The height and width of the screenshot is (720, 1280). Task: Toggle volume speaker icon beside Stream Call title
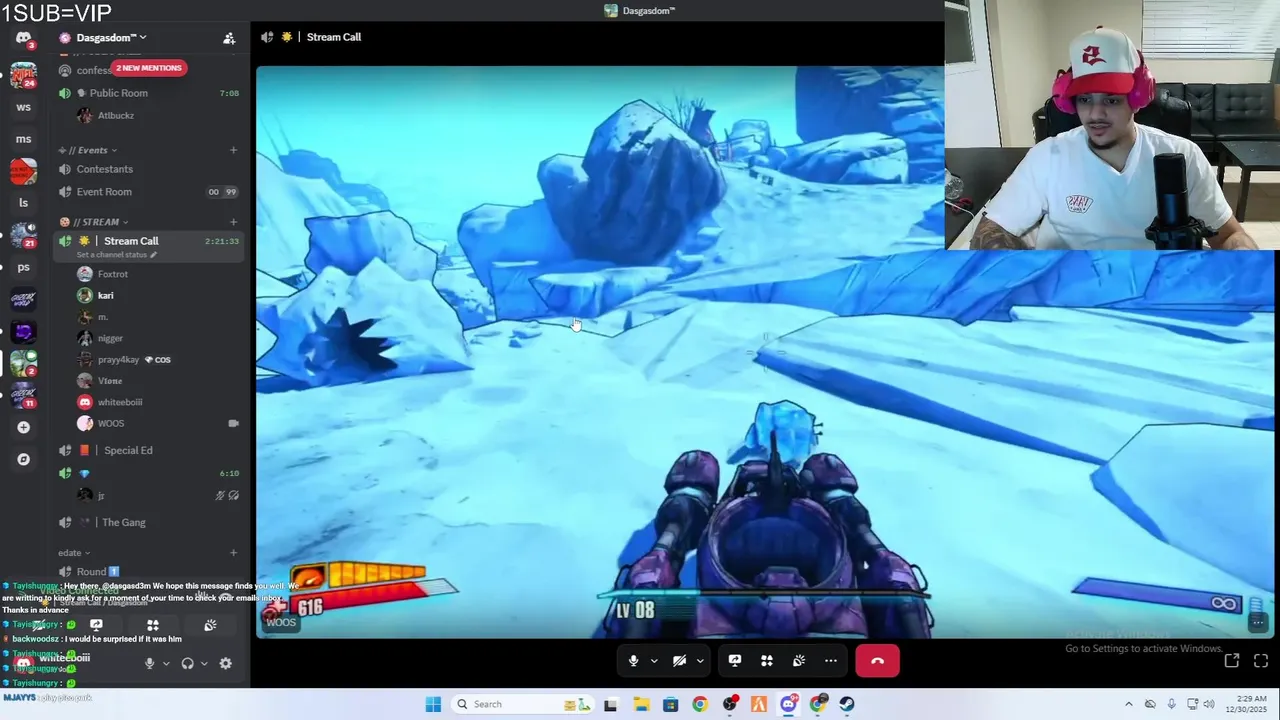click(x=267, y=37)
